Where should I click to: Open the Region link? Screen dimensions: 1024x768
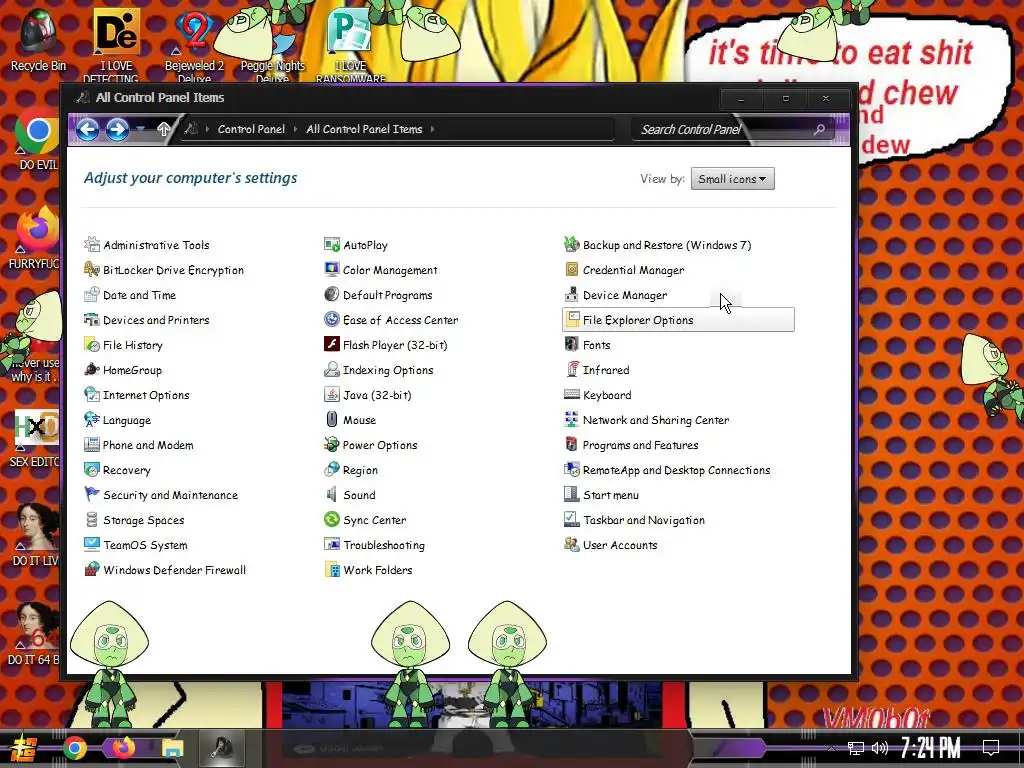point(360,470)
